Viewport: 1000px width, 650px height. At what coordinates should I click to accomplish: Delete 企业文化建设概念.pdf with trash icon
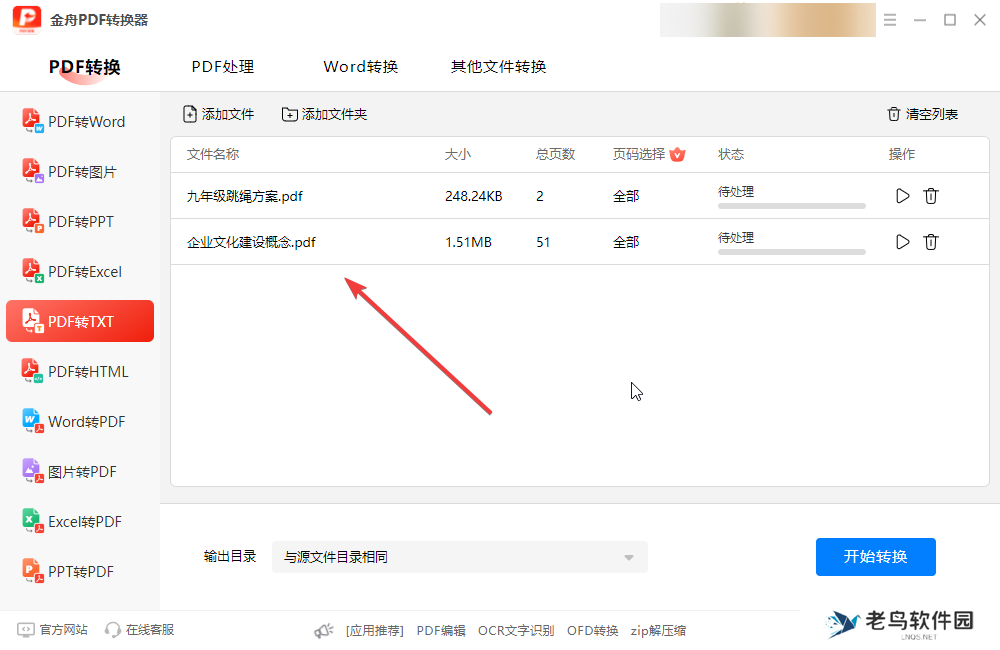tap(931, 241)
